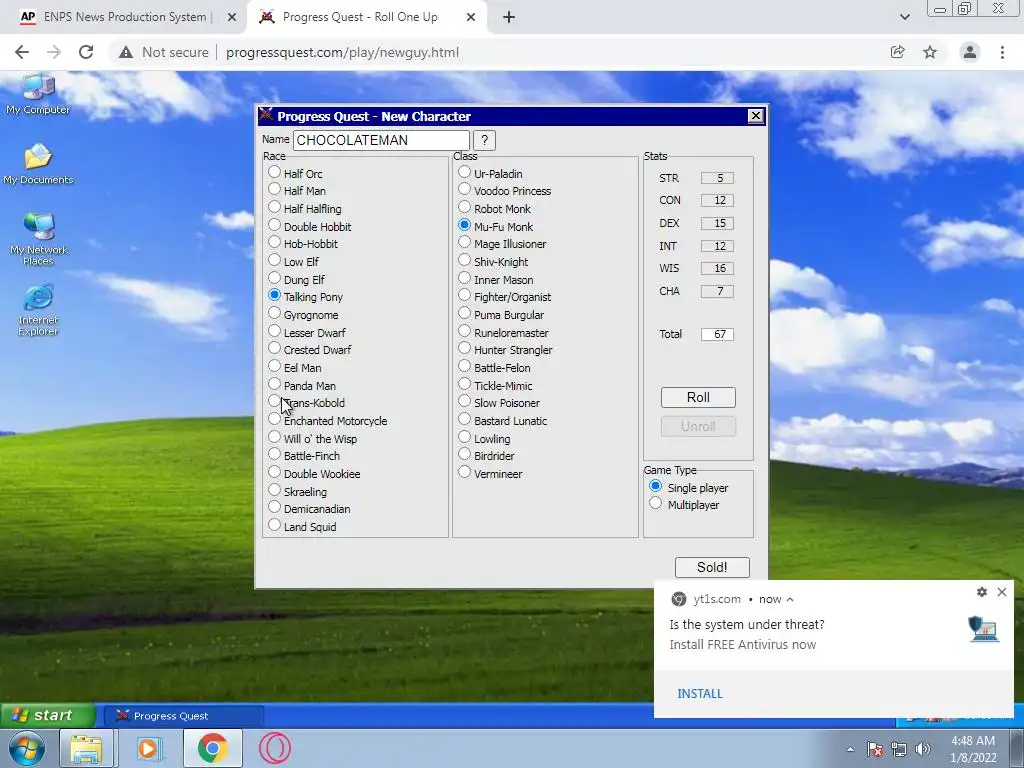1024x768 pixels.
Task: Choose Land Squid race
Action: pyautogui.click(x=274, y=524)
